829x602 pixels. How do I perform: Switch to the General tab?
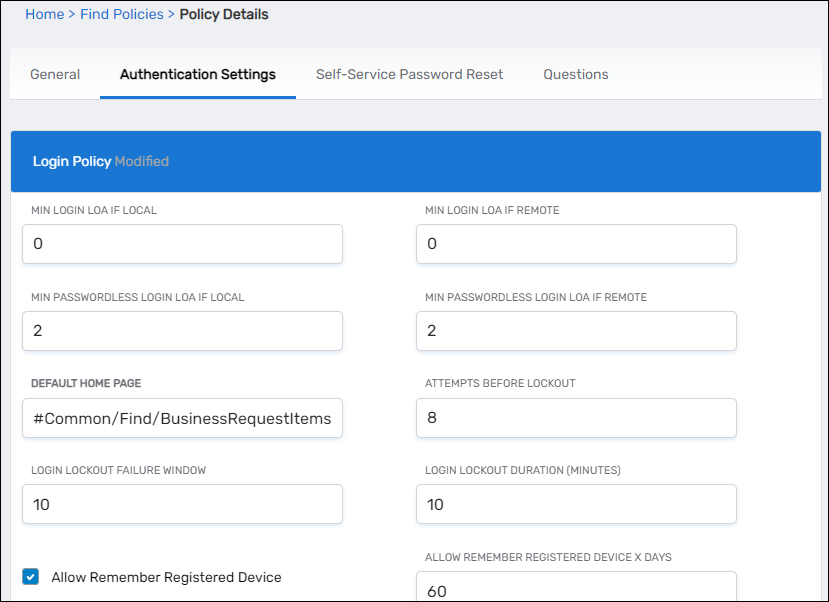55,74
